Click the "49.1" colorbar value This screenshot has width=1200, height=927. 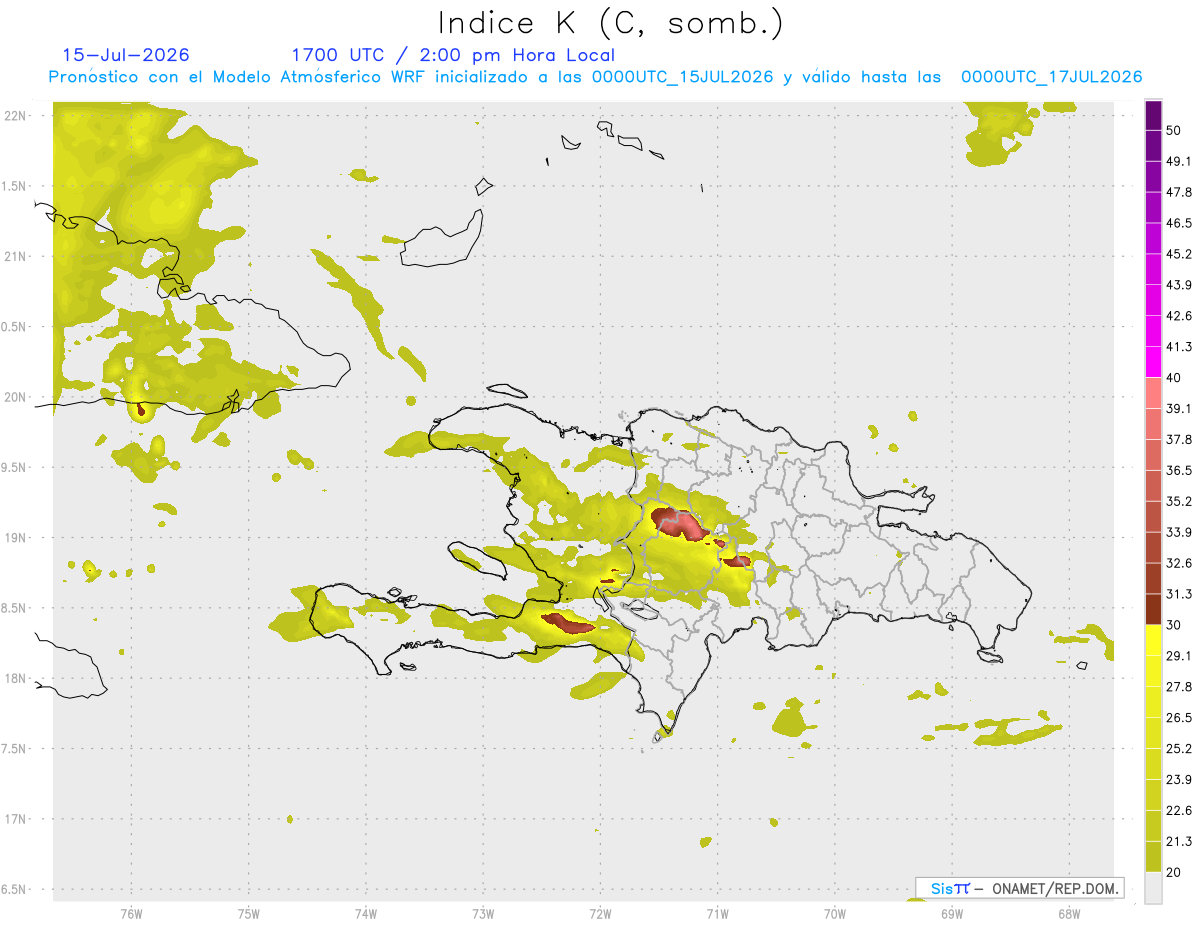1180,161
